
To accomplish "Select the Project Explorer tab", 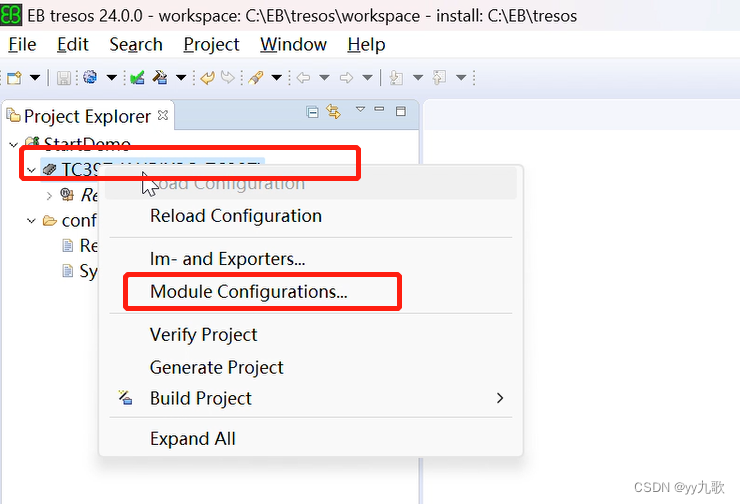I will click(x=88, y=116).
